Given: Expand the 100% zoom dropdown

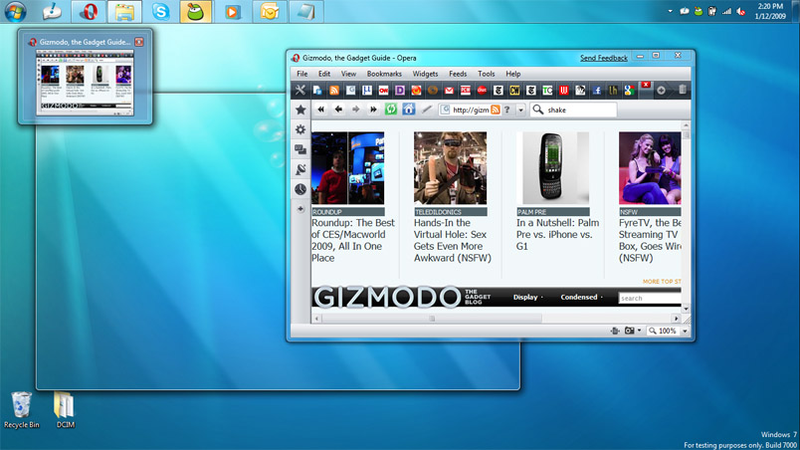Looking at the screenshot, I should click(x=685, y=331).
